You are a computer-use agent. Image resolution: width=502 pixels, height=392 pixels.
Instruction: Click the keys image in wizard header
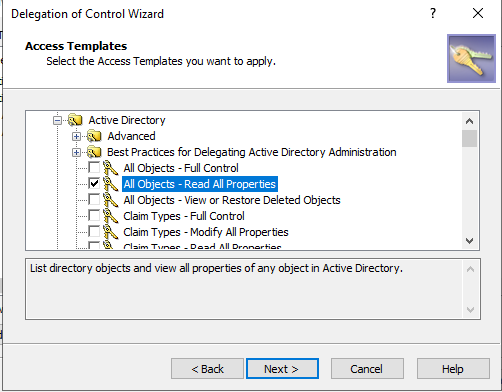click(x=471, y=58)
